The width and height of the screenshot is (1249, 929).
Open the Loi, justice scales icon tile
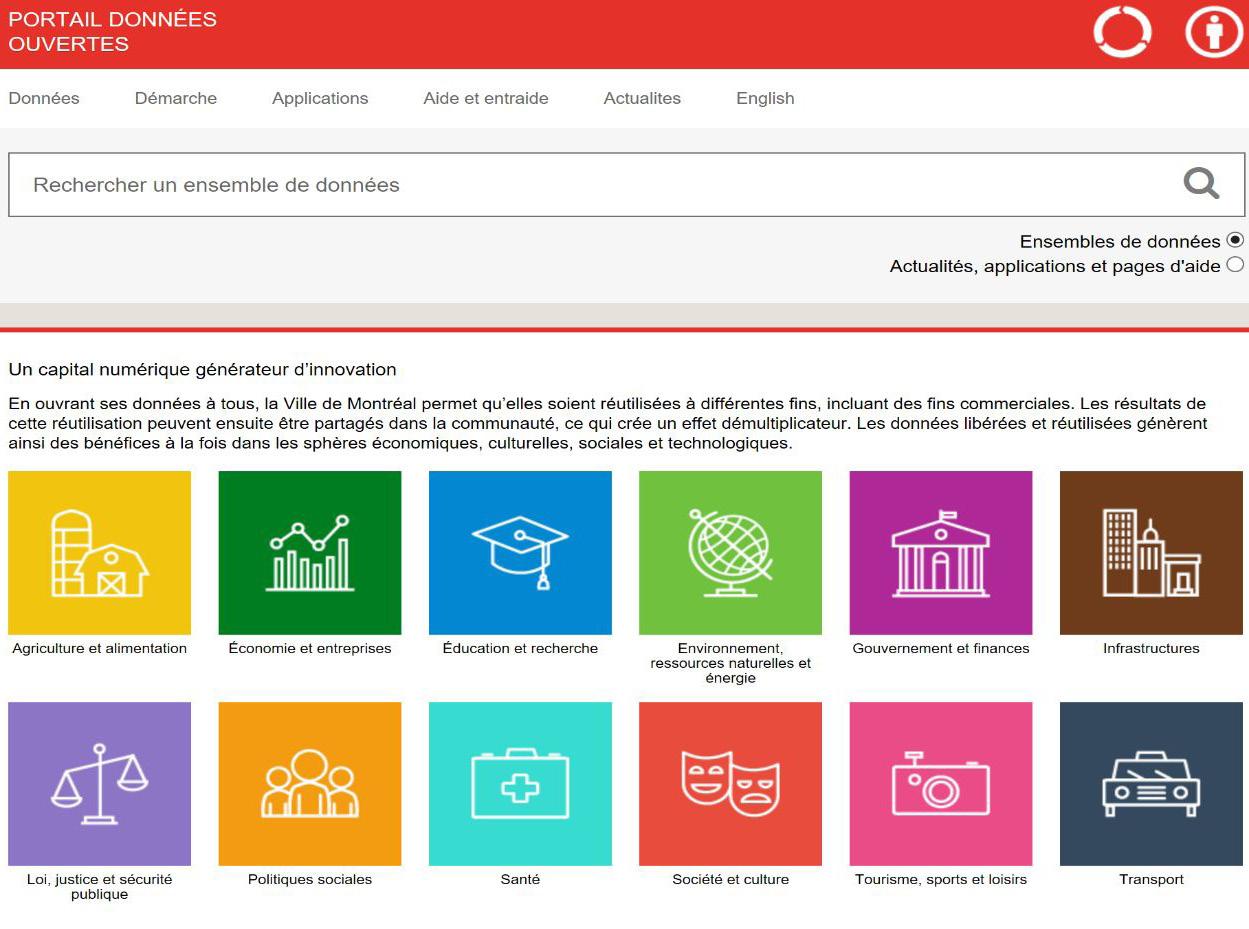click(x=99, y=784)
